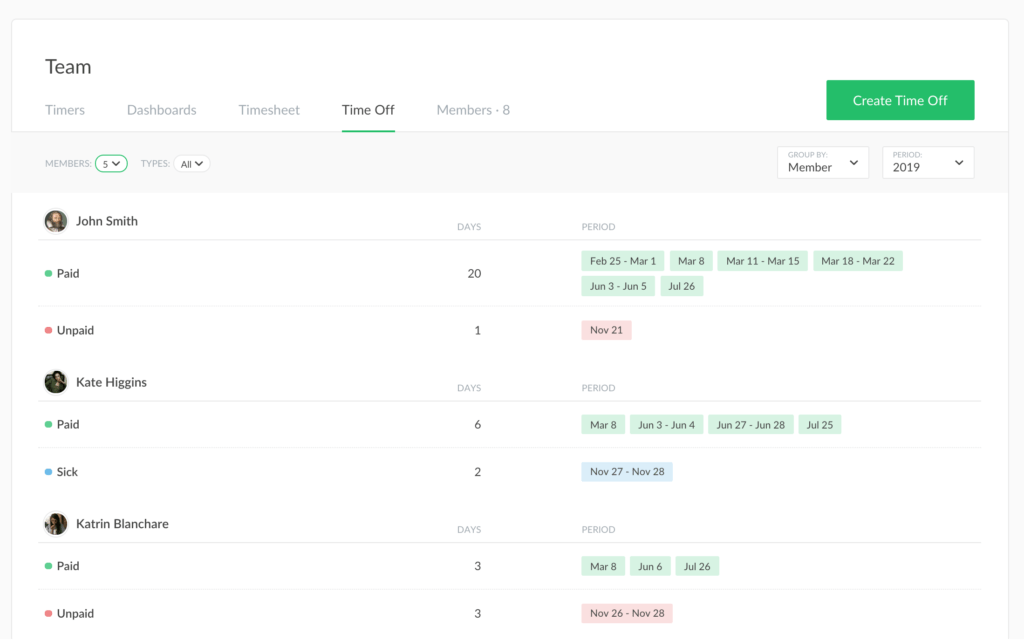
Task: Open the Members count dropdown showing 5
Action: point(110,163)
